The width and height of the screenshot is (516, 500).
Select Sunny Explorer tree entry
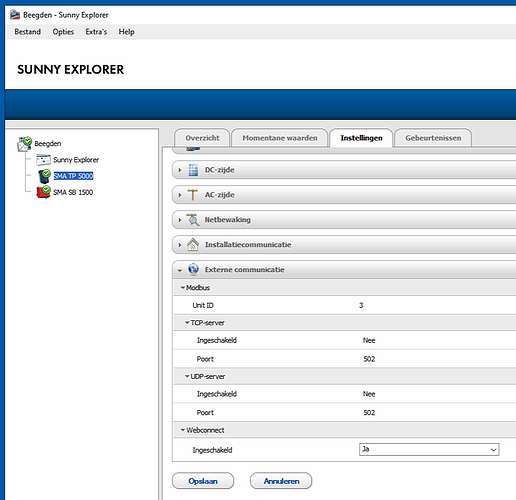(76, 160)
